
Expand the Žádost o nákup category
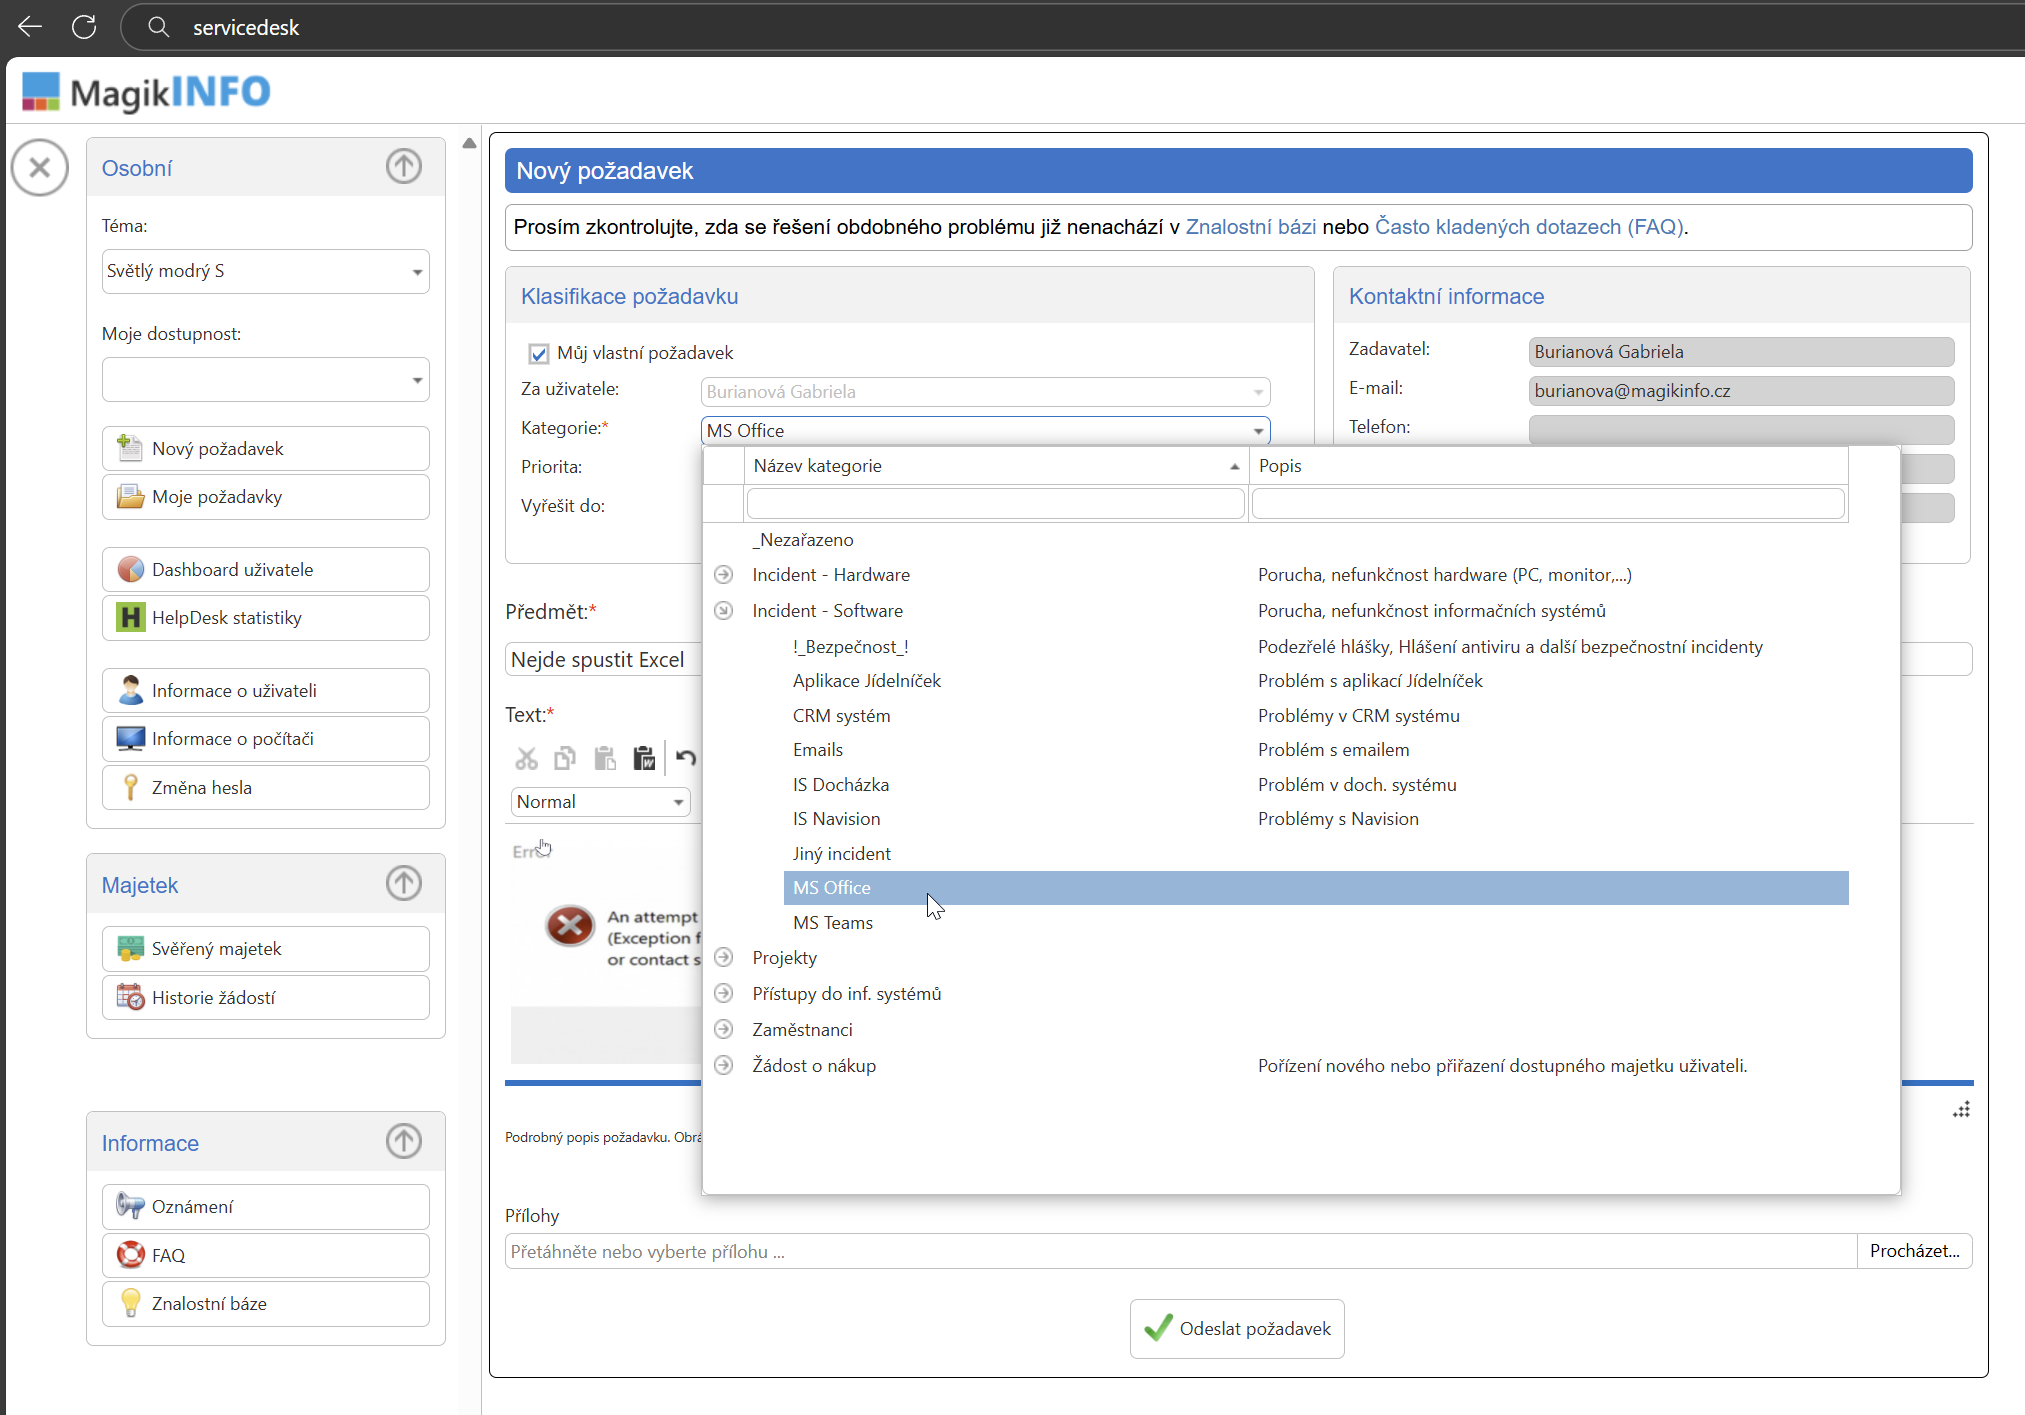[x=724, y=1066]
